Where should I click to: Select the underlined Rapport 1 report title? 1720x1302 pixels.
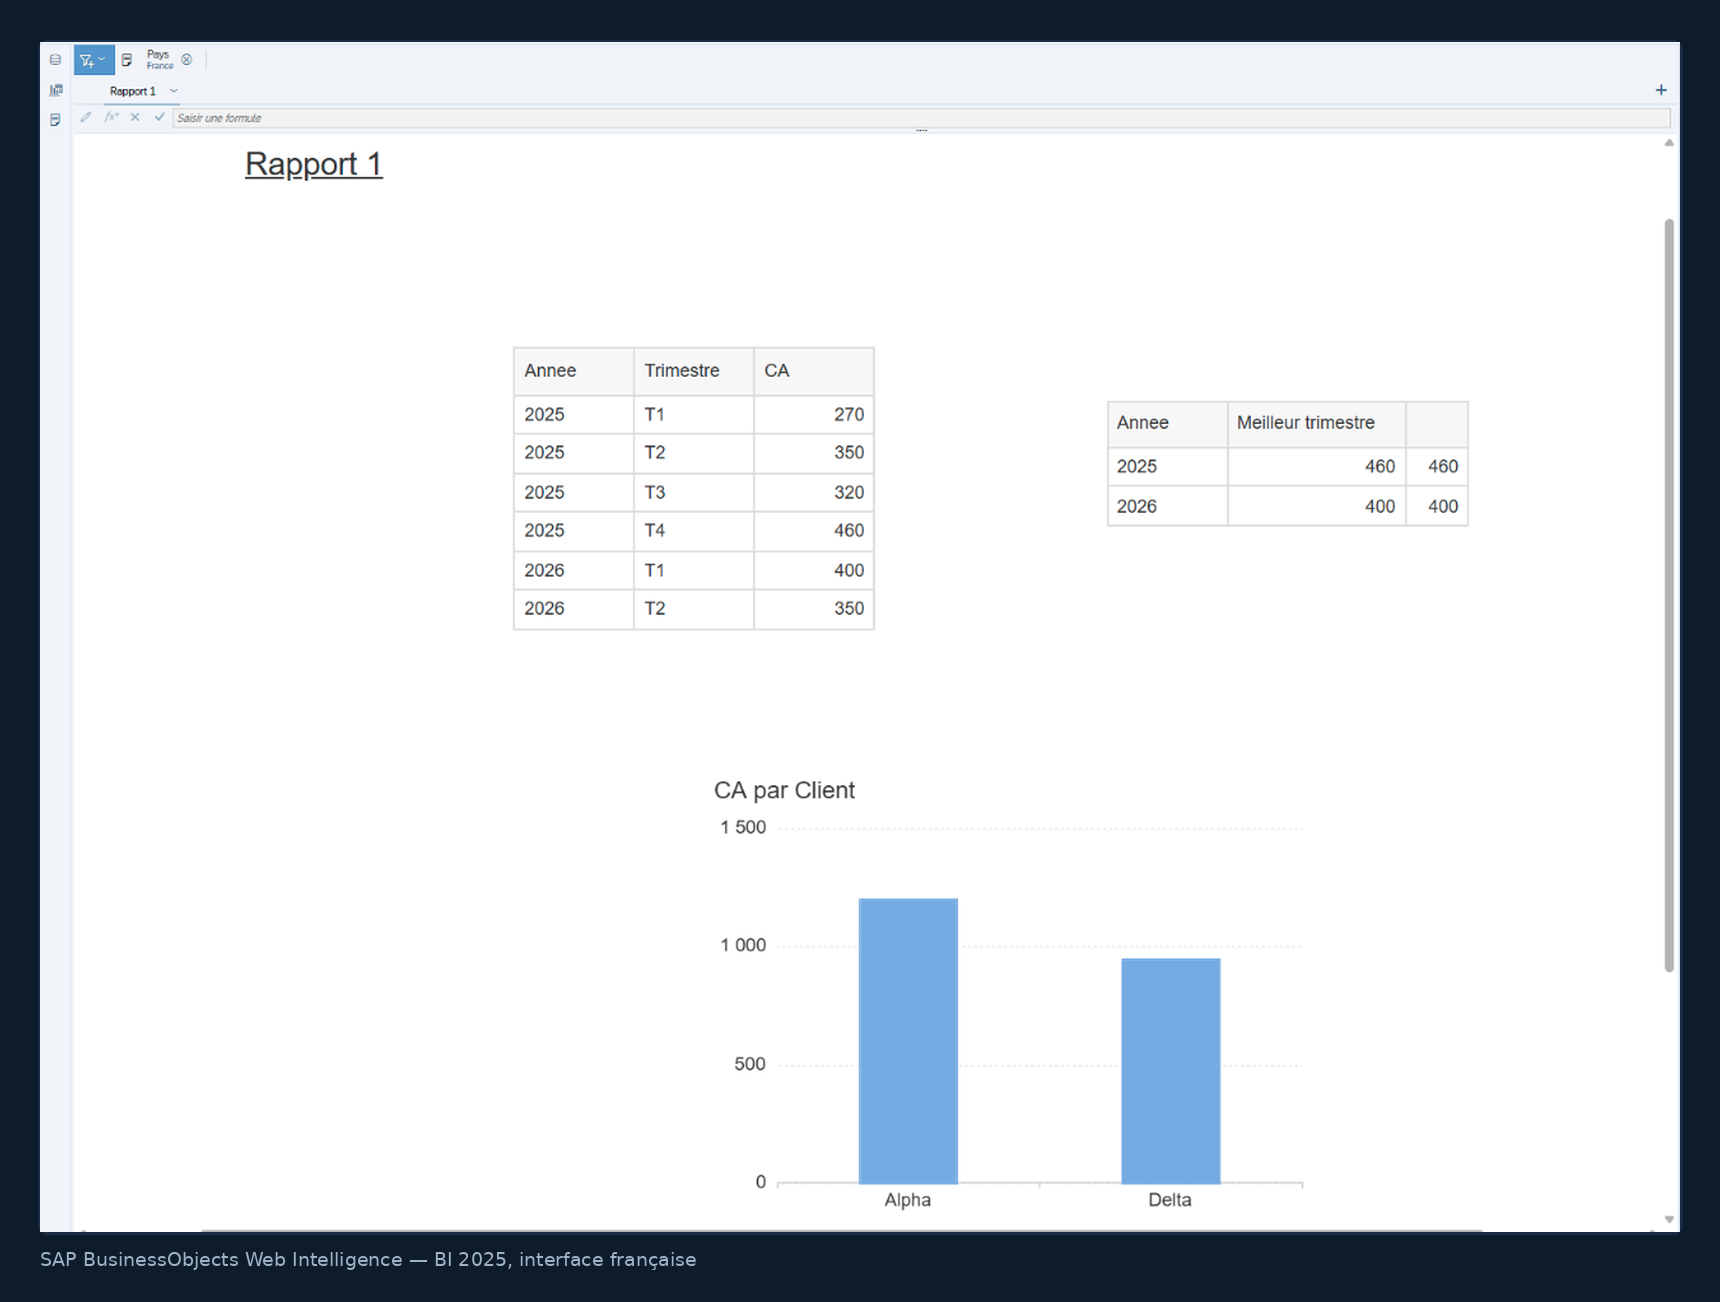314,164
